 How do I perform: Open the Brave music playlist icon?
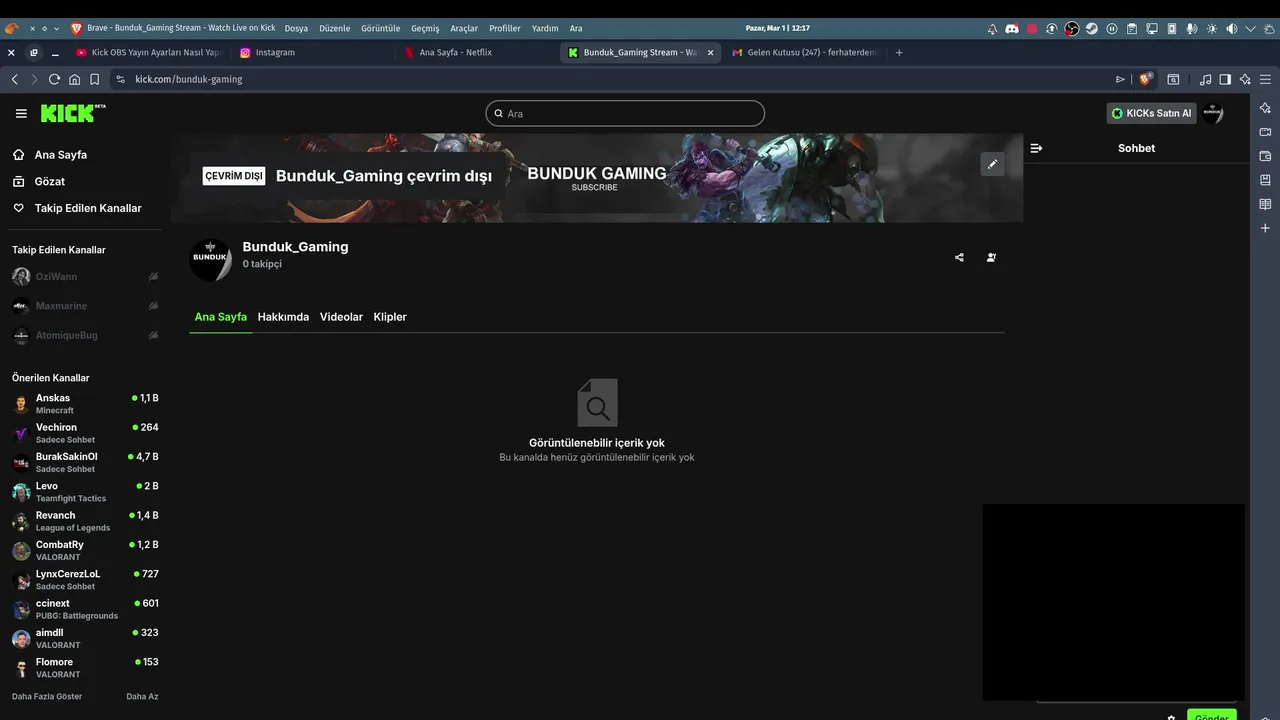tap(1205, 79)
